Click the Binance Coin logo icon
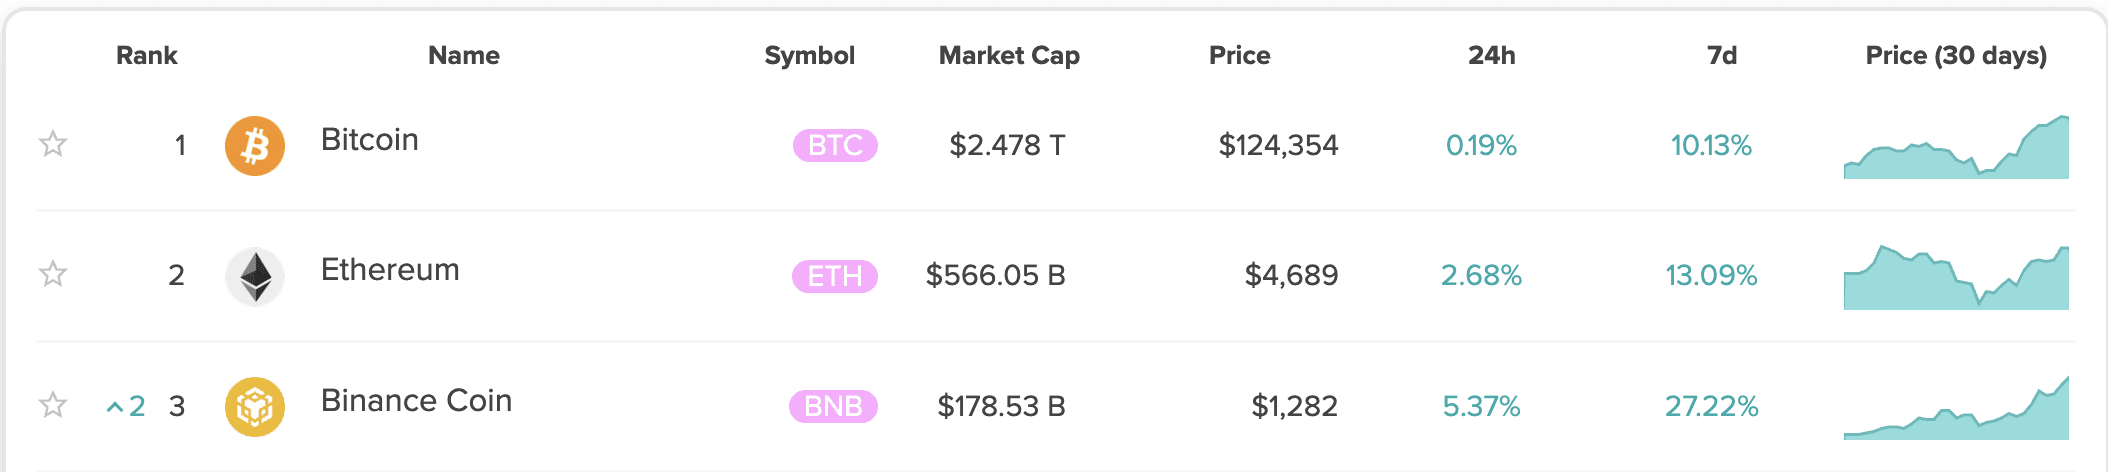 point(255,407)
